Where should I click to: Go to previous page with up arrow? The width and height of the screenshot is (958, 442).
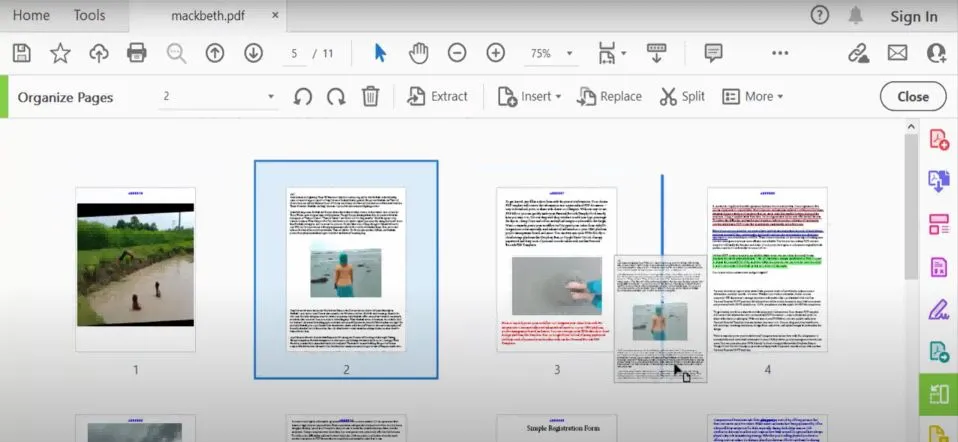click(x=214, y=53)
